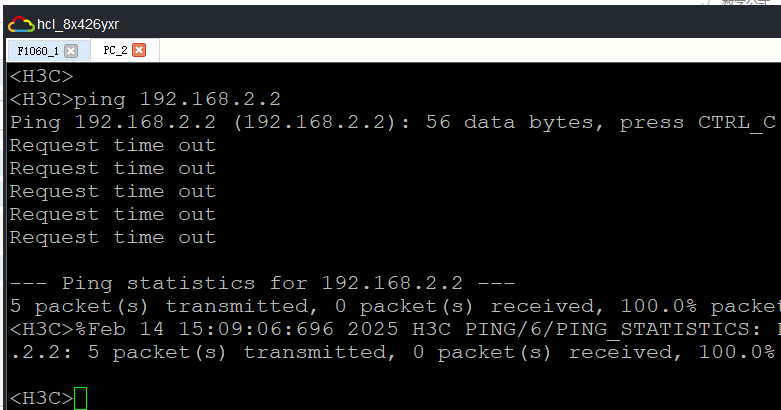Click the HCL cloud logo icon
Image resolution: width=781 pixels, height=410 pixels.
(21, 24)
